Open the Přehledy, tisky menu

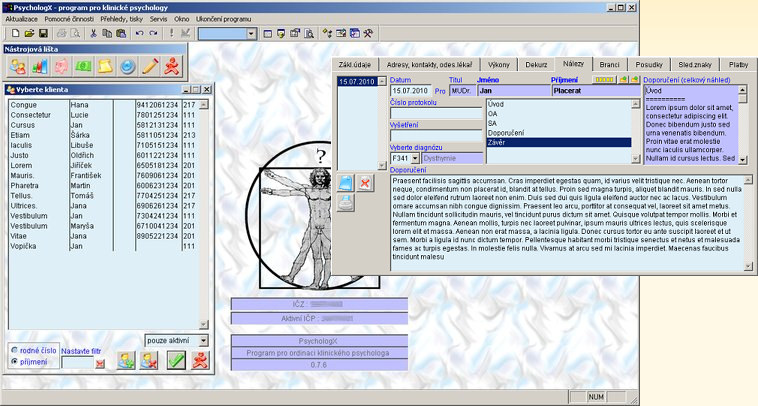(x=122, y=19)
